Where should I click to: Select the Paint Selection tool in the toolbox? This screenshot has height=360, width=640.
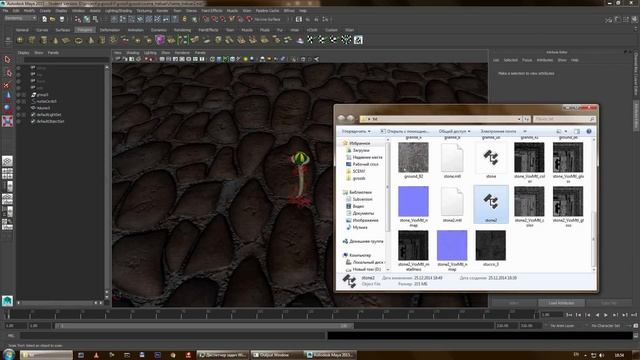[x=7, y=85]
